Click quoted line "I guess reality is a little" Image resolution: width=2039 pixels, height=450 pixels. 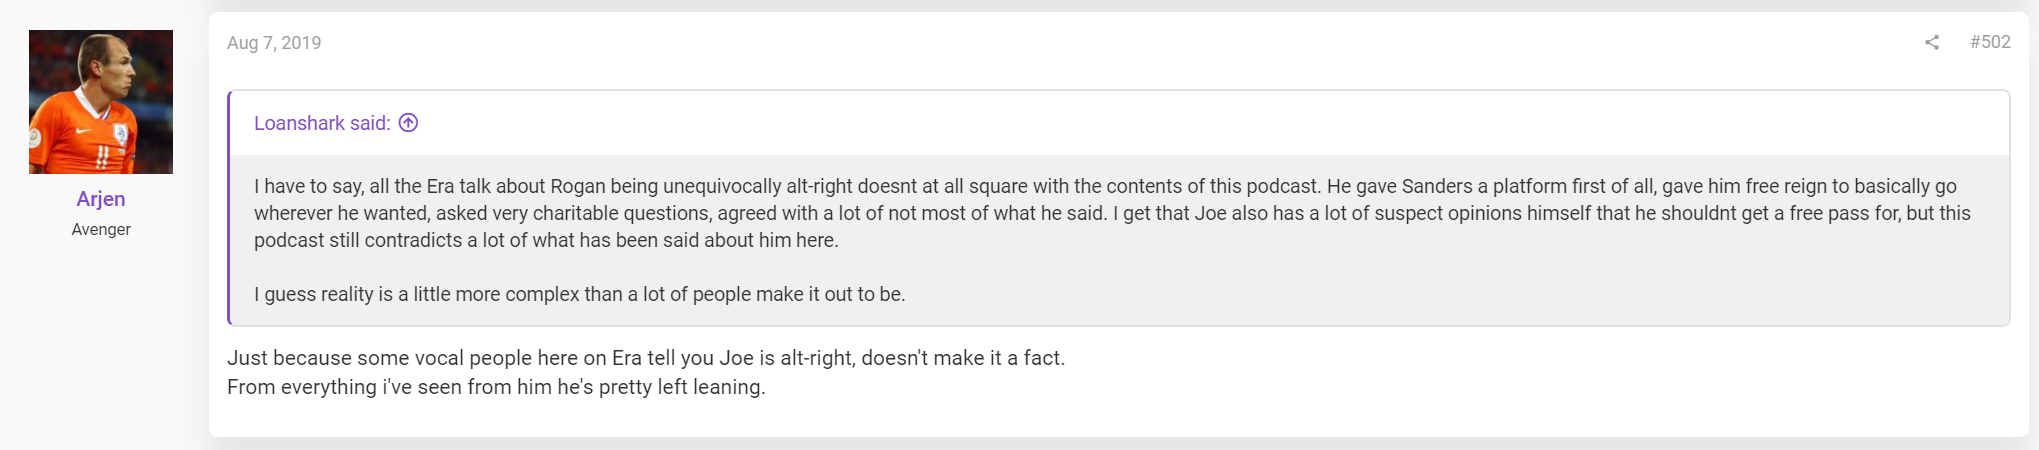tap(580, 294)
